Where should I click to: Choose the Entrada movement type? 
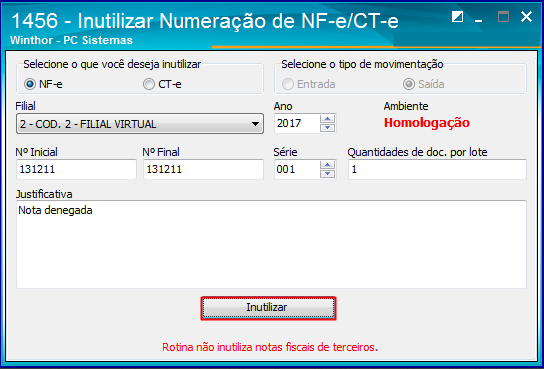[288, 84]
